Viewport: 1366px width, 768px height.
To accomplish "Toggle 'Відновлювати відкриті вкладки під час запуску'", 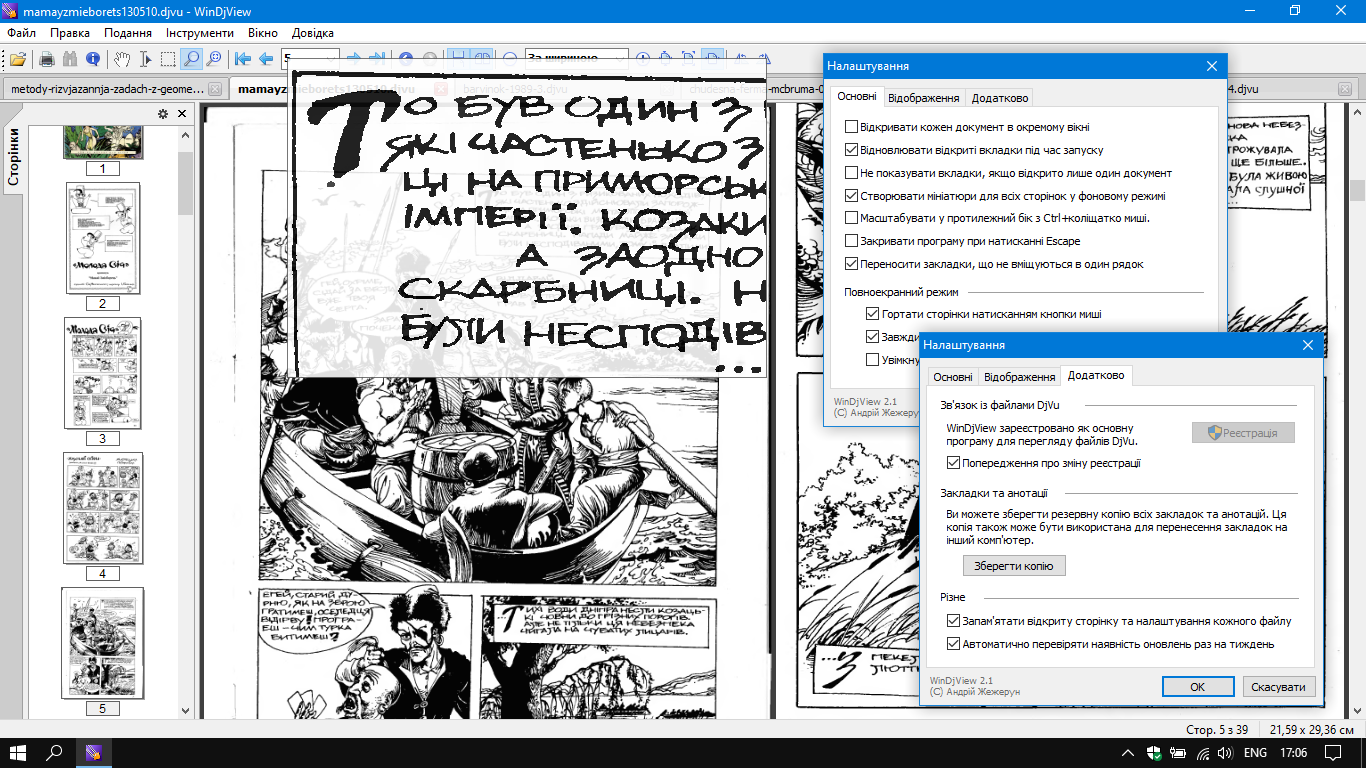I will 852,150.
